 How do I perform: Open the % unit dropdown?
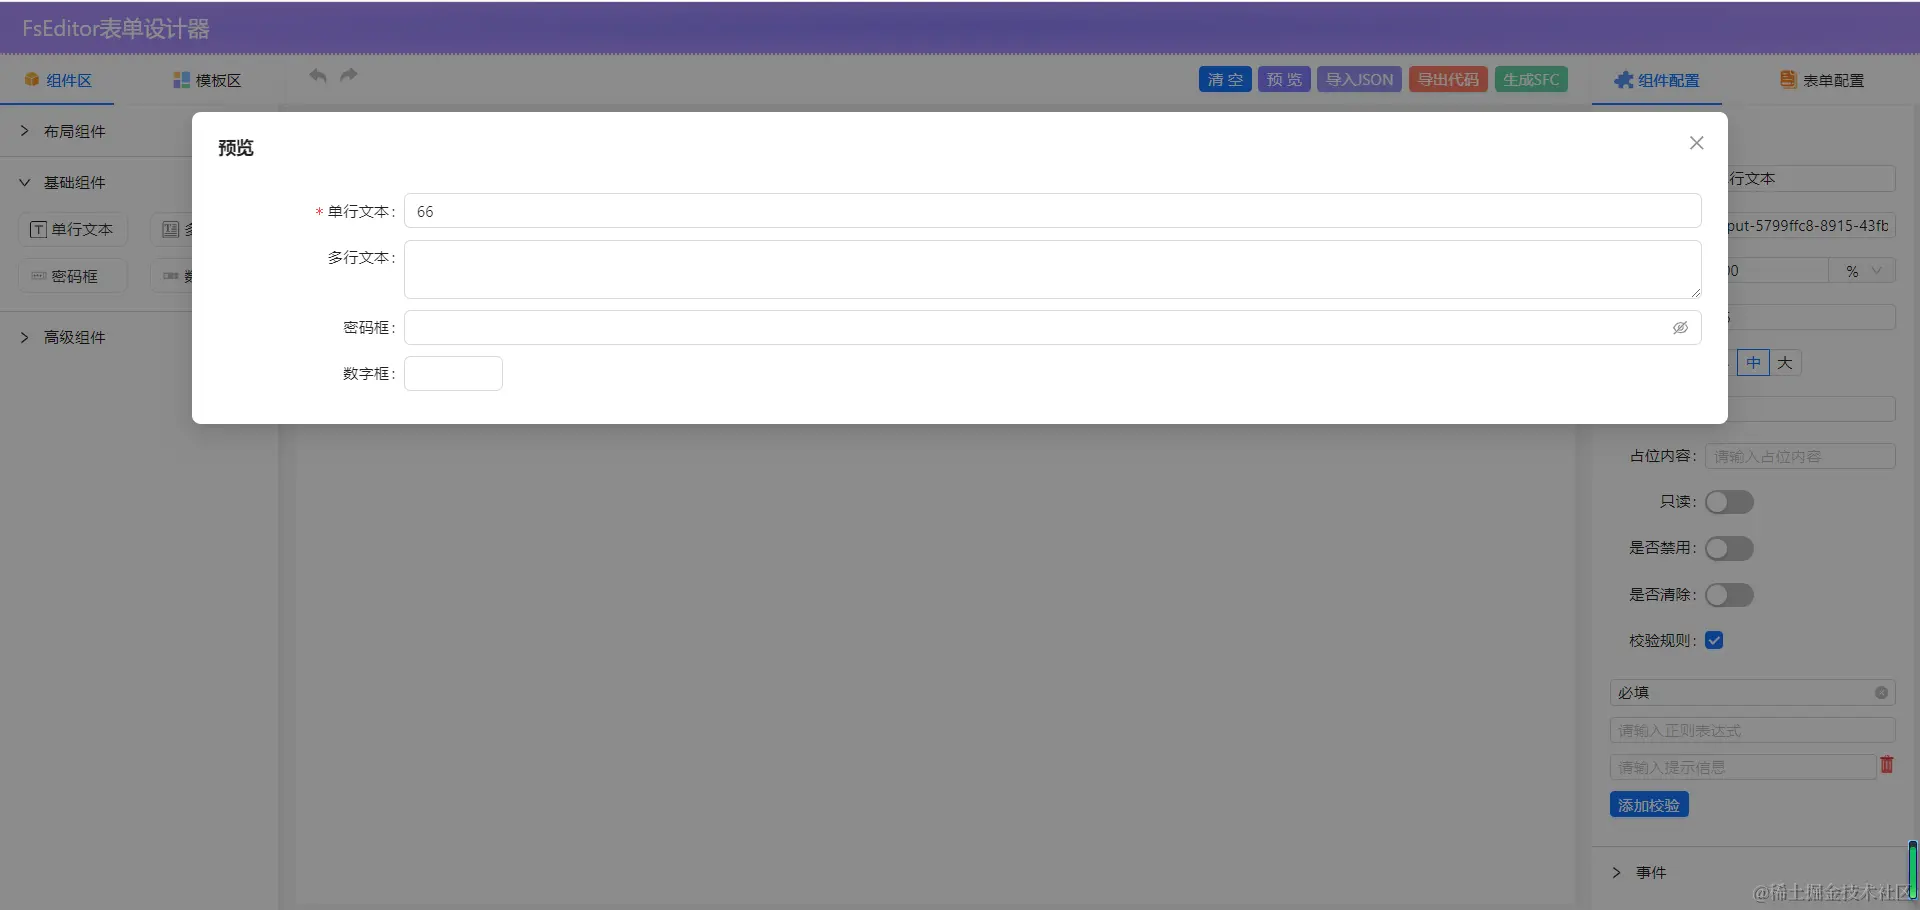pyautogui.click(x=1862, y=271)
